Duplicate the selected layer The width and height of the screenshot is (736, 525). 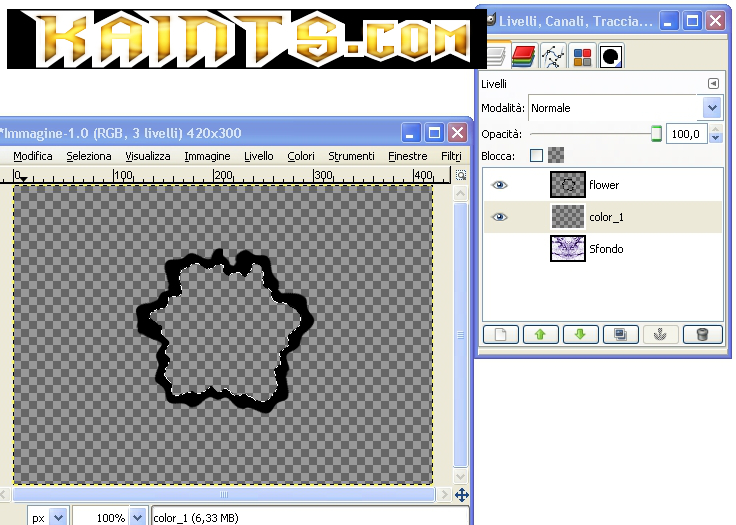point(621,335)
